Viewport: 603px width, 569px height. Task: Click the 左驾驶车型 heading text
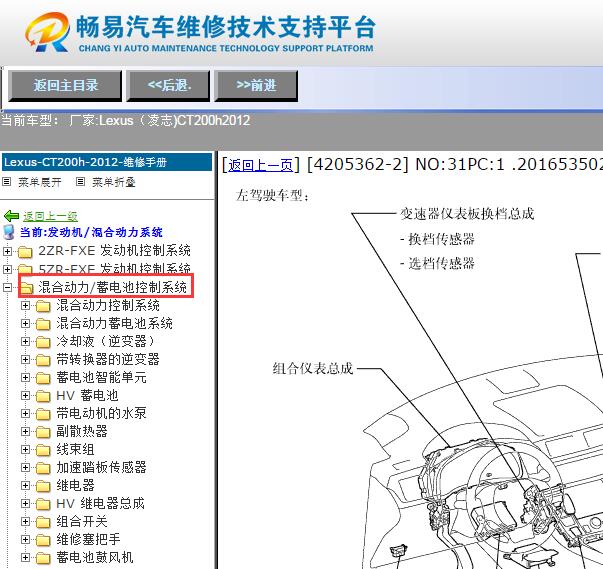(x=272, y=195)
